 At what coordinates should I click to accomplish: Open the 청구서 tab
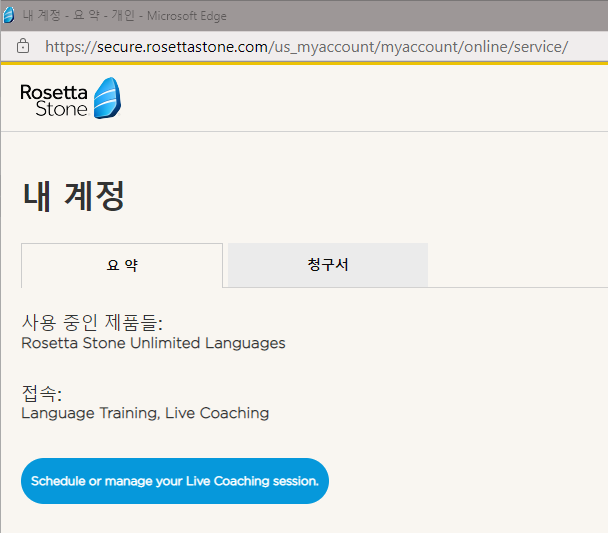tap(328, 265)
